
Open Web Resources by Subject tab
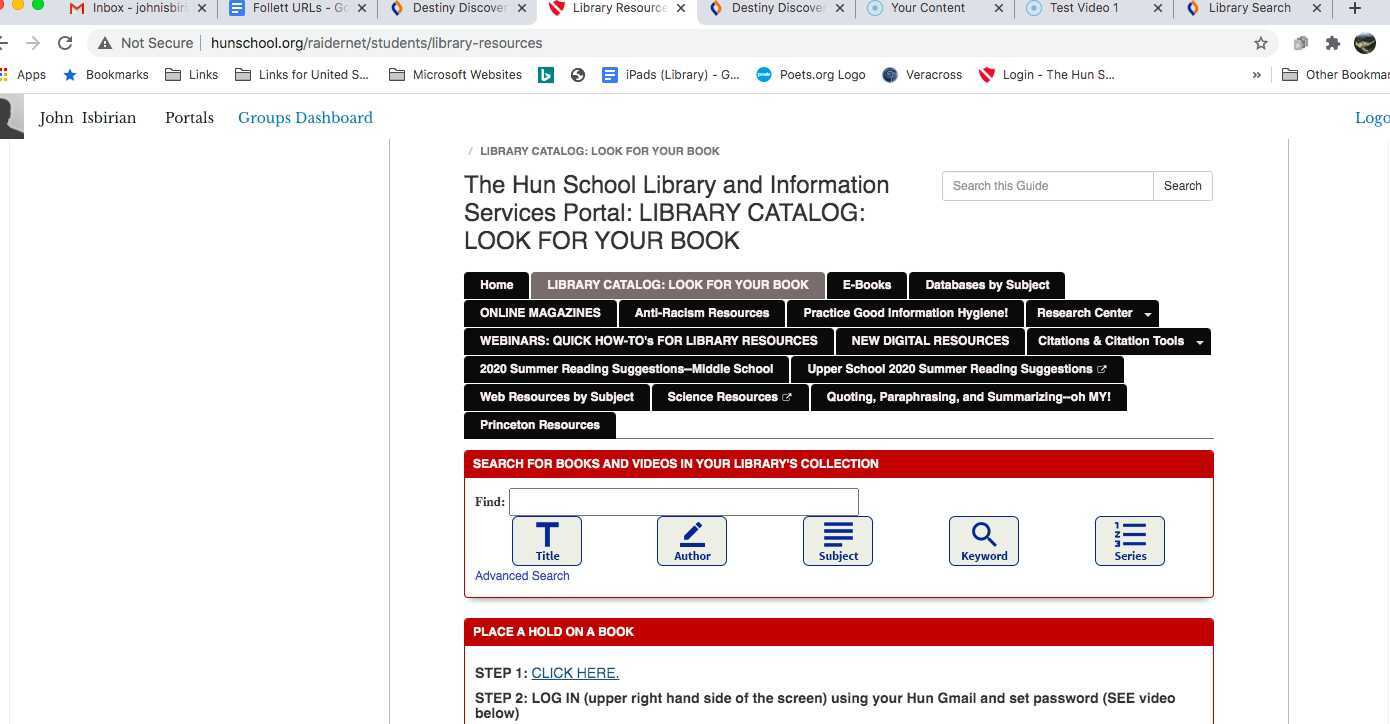pyautogui.click(x=557, y=397)
